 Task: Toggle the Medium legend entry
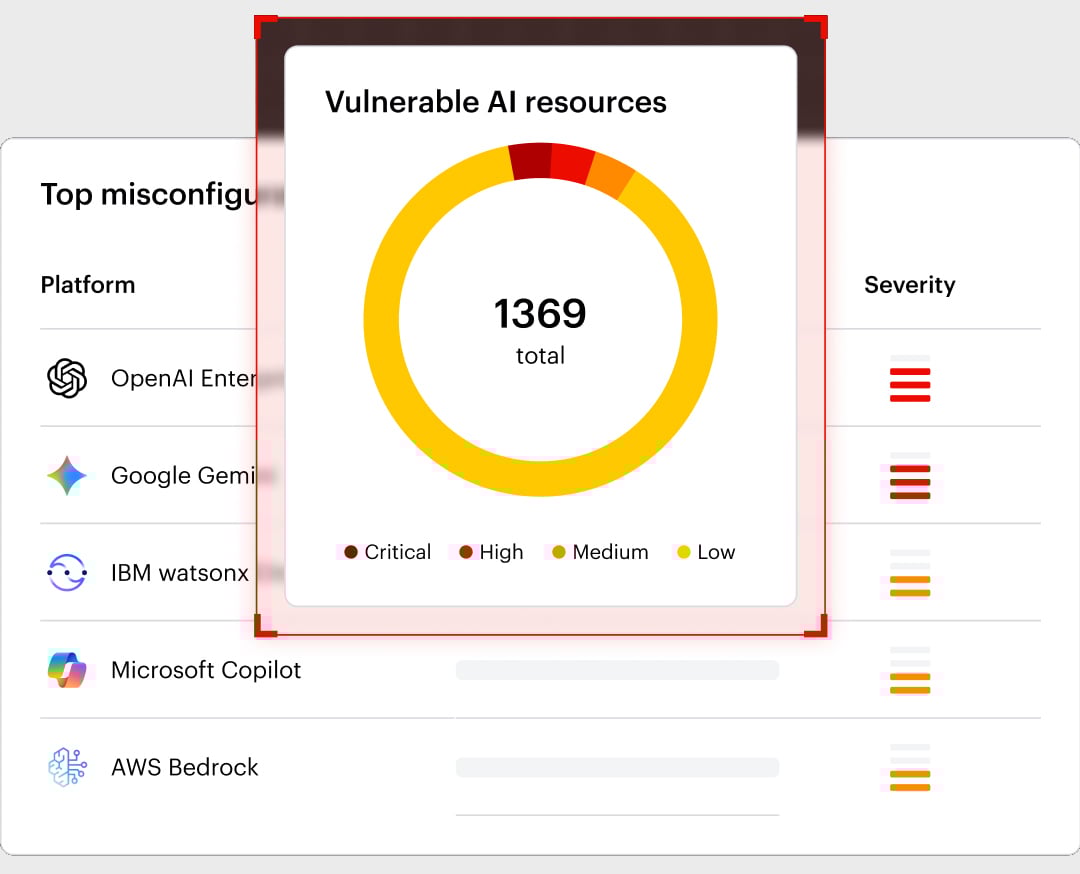(x=597, y=551)
